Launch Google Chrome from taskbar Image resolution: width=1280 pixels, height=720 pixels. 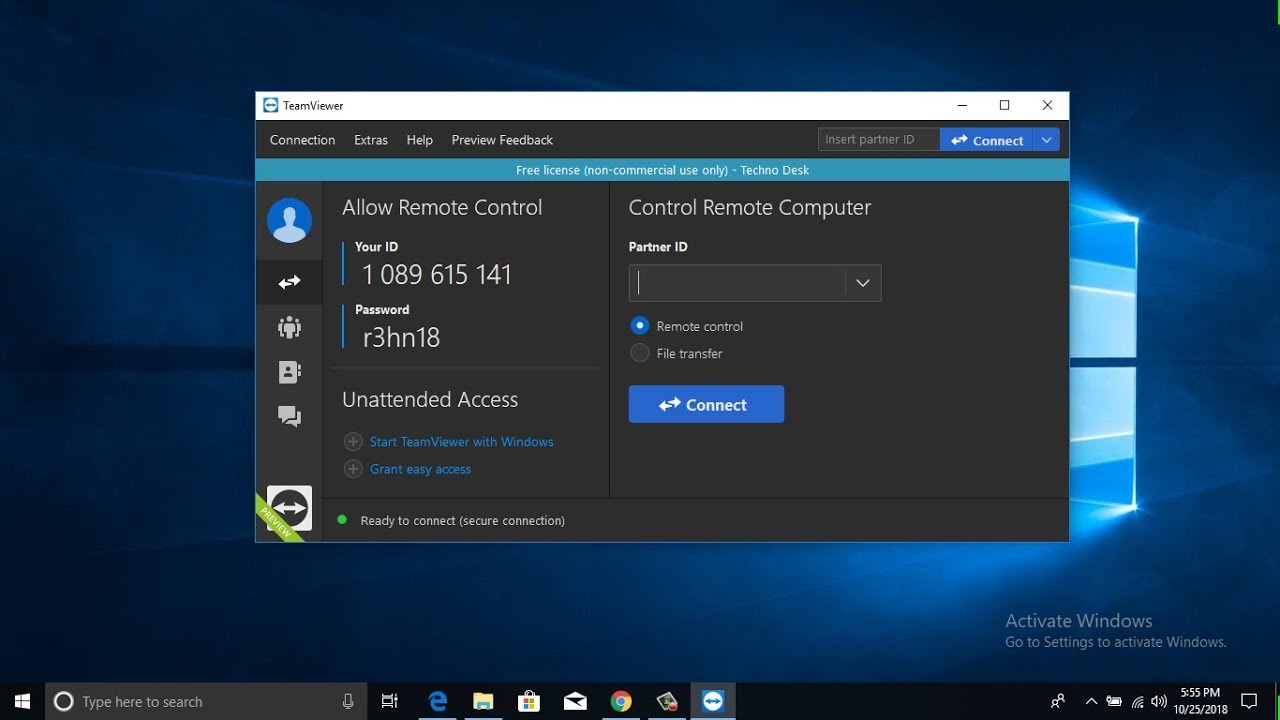click(621, 701)
